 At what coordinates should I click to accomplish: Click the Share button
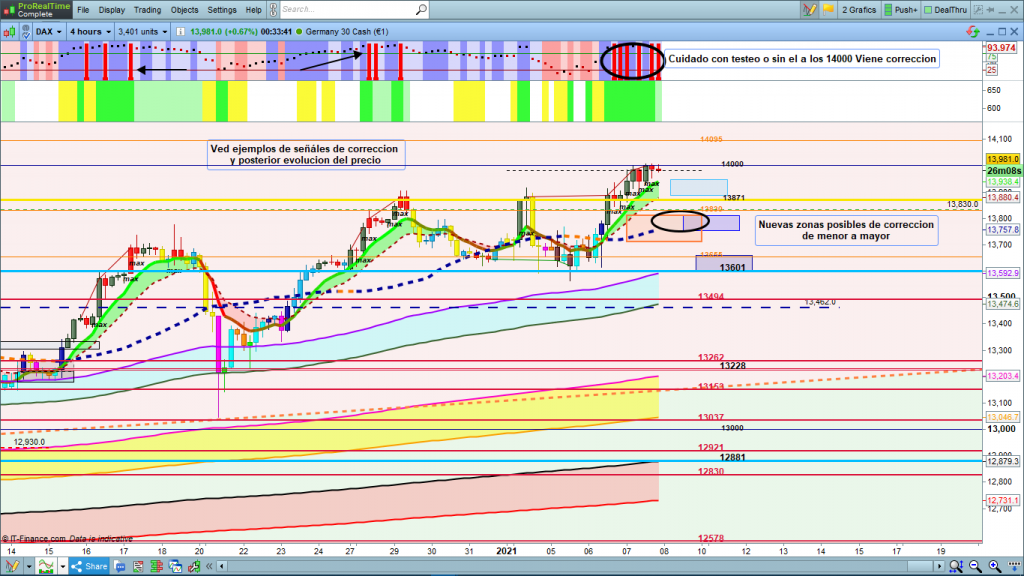[x=88, y=567]
